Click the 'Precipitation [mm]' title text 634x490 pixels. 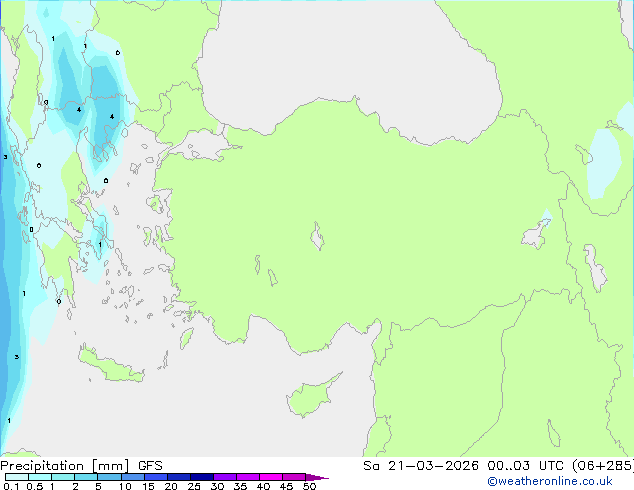click(x=65, y=466)
